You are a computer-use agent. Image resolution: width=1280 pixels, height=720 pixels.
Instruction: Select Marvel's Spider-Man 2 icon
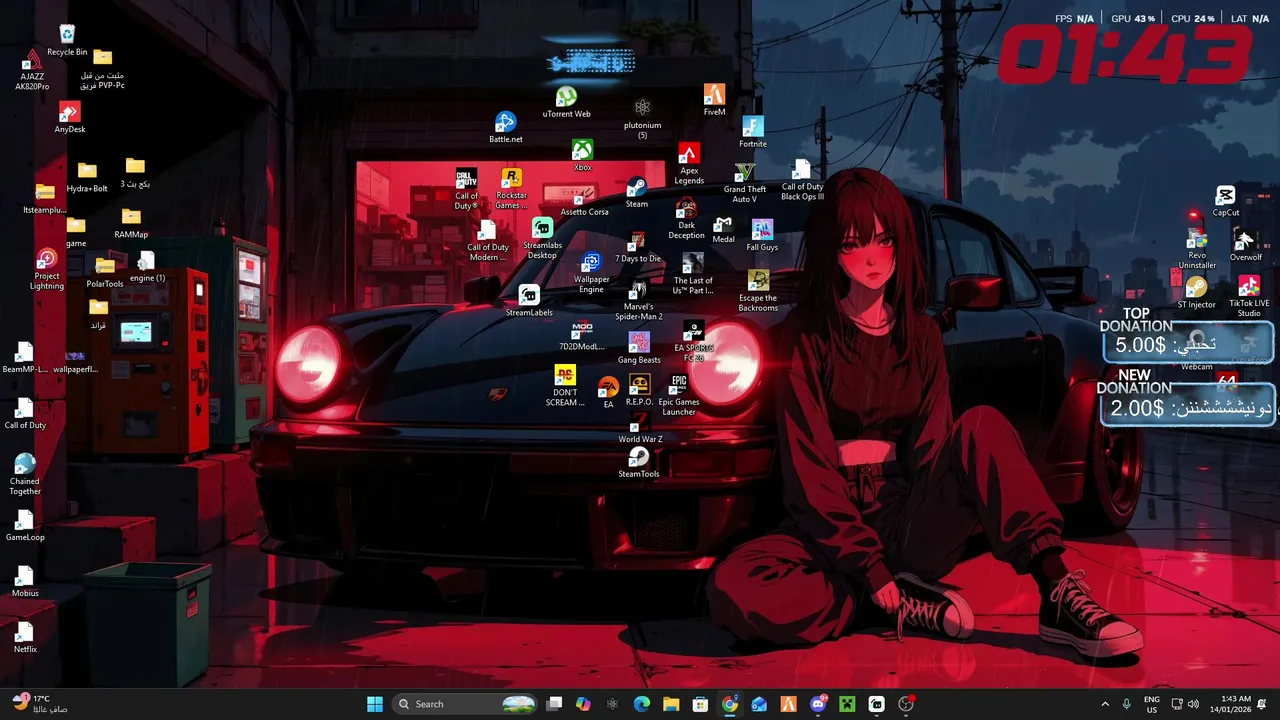(639, 300)
